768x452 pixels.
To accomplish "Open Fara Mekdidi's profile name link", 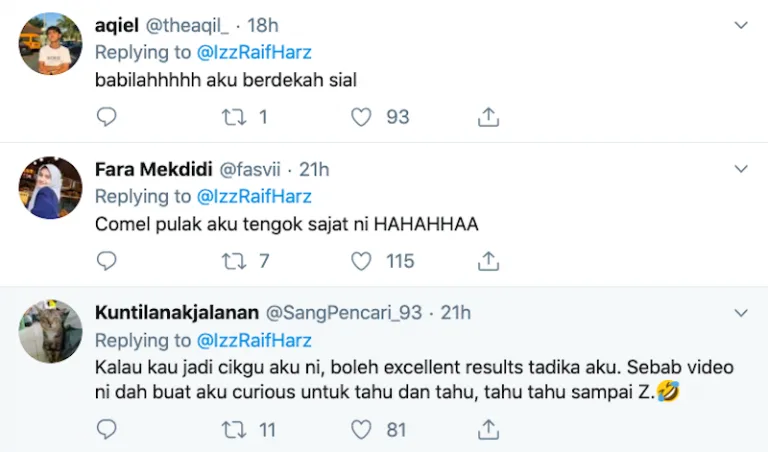I will tap(146, 169).
